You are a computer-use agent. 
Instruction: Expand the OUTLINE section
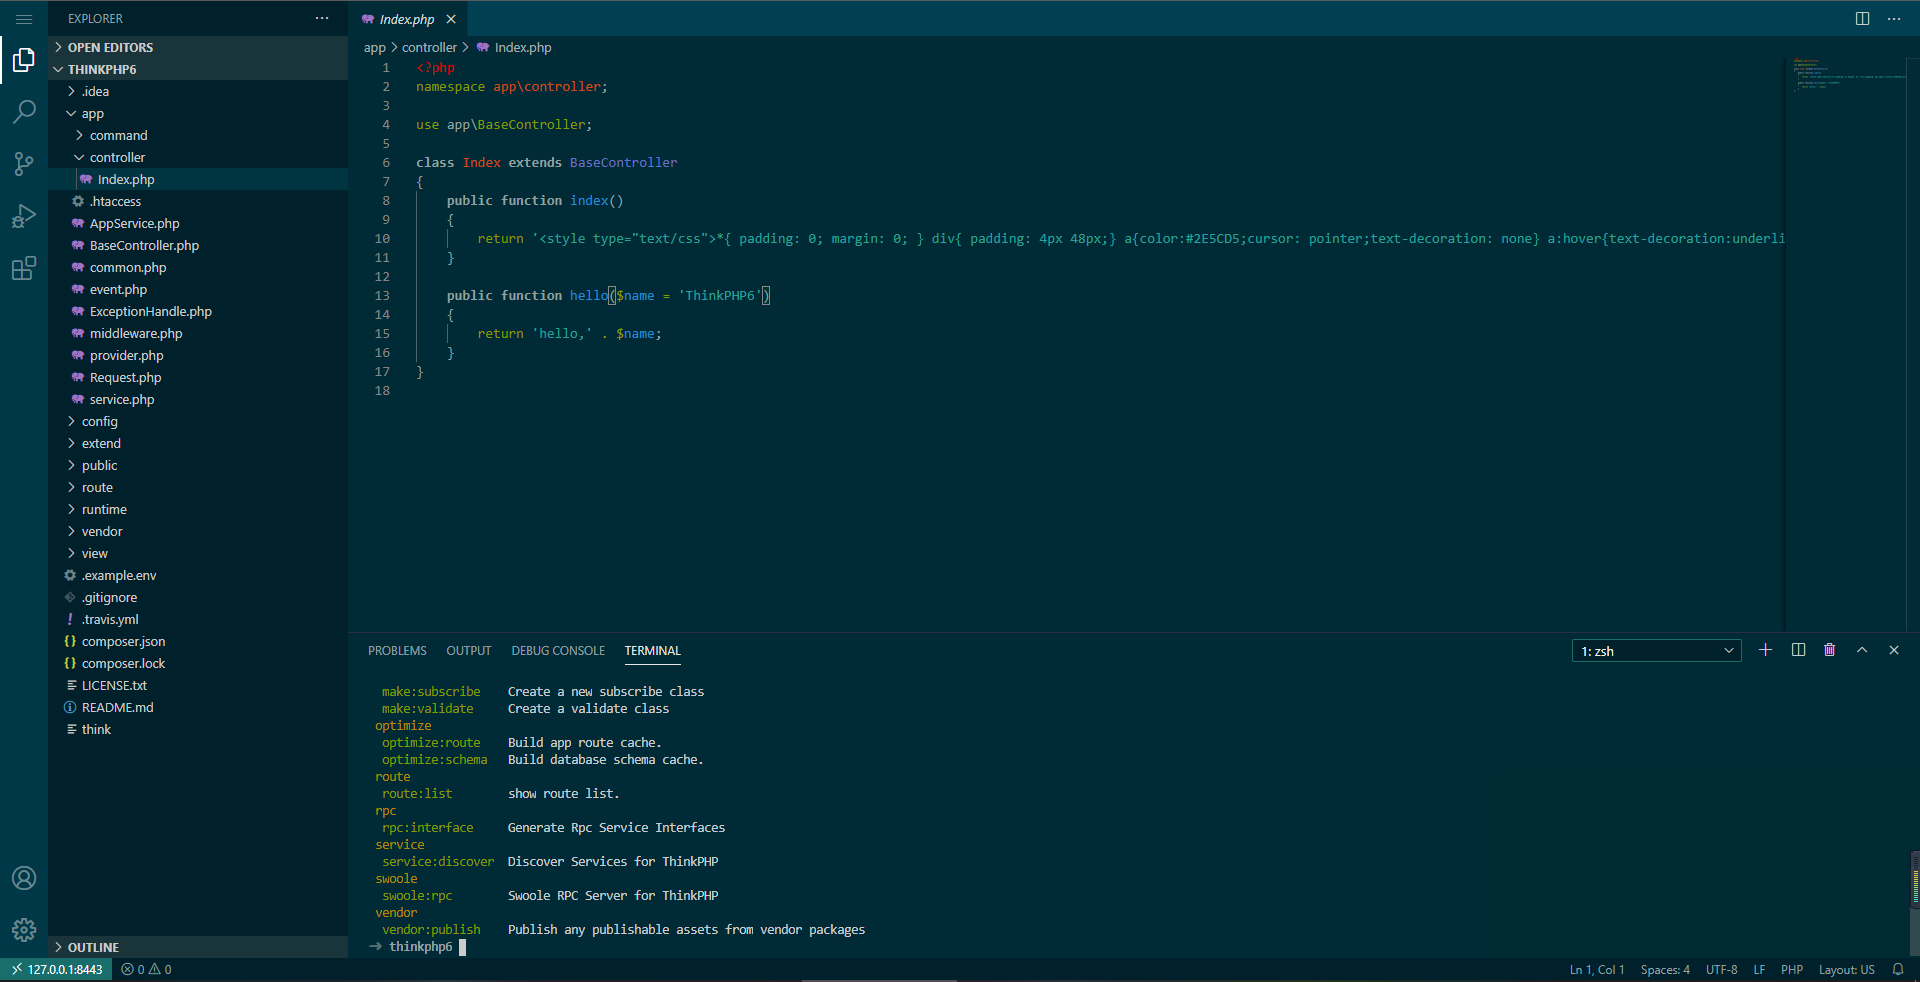[x=198, y=947]
